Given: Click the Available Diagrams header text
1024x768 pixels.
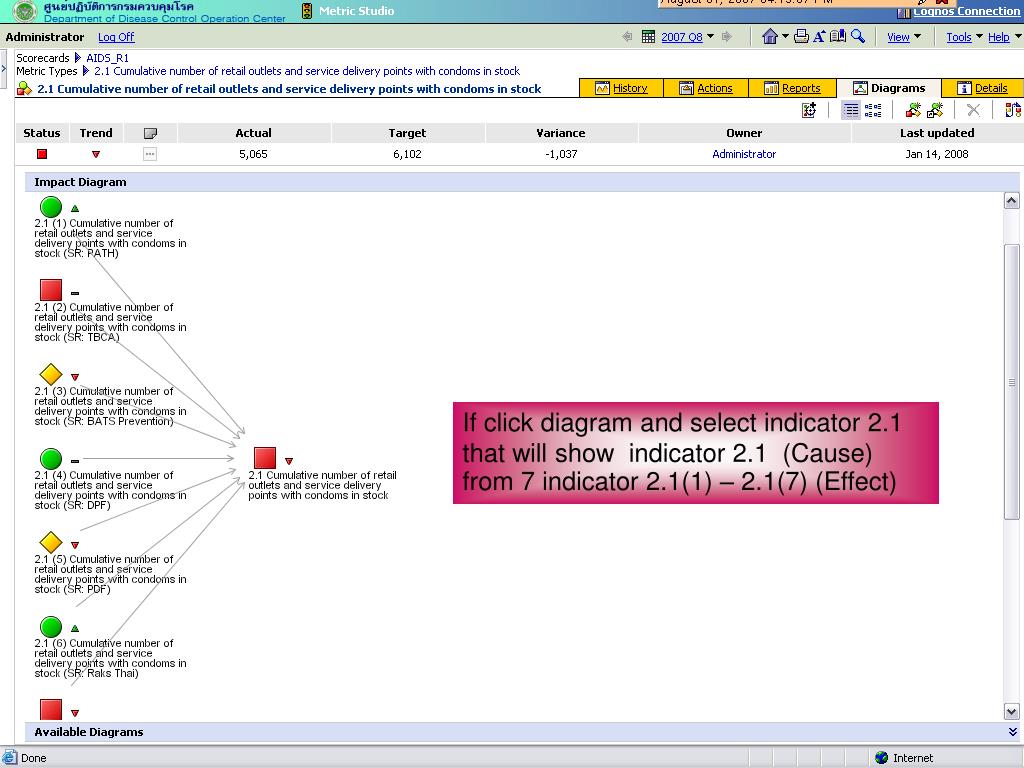Looking at the screenshot, I should tap(89, 732).
